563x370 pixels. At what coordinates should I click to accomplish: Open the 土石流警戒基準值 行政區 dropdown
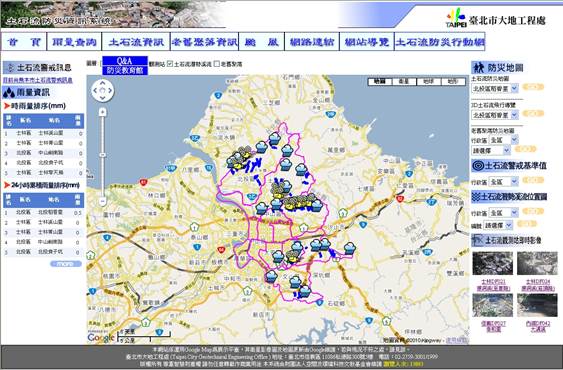[x=503, y=182]
